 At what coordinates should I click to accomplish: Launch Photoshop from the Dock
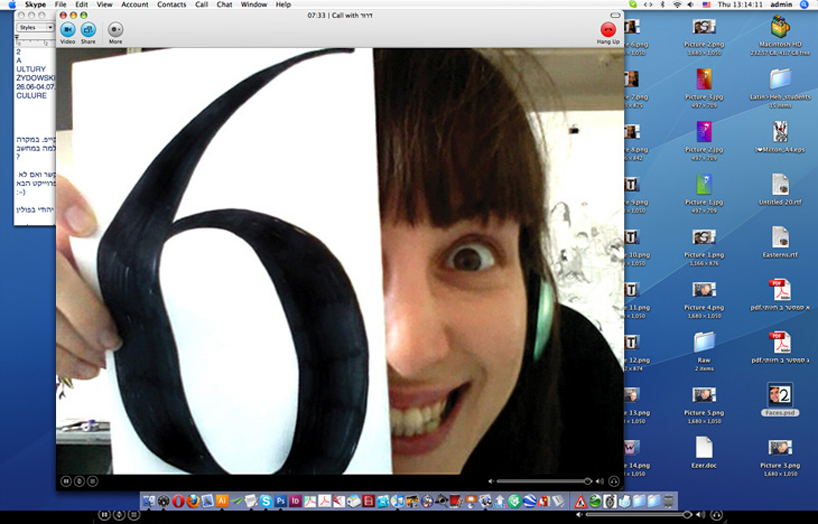pos(281,501)
